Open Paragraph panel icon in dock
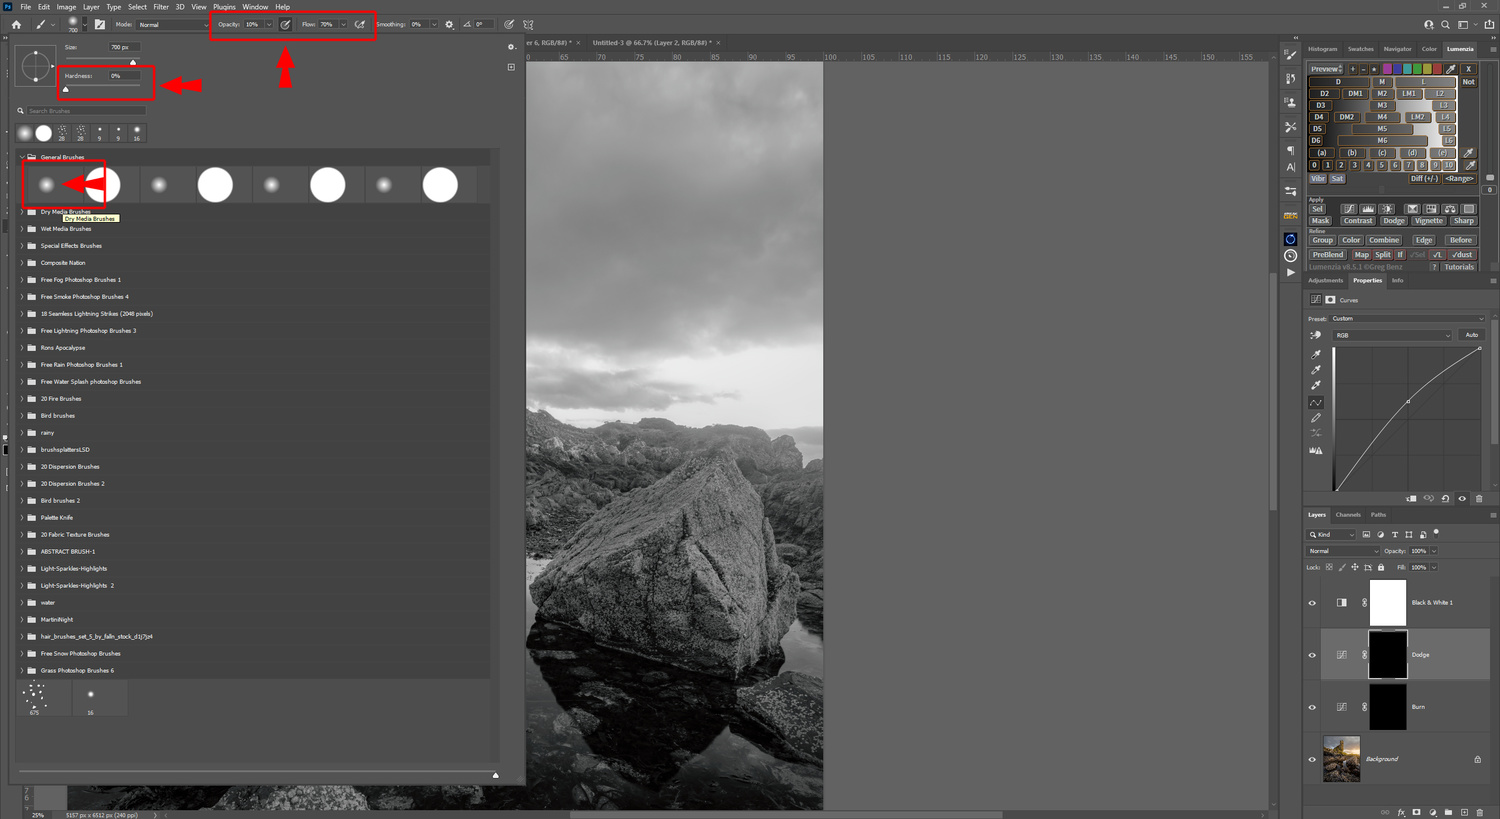Viewport: 1500px width, 819px height. [x=1290, y=151]
